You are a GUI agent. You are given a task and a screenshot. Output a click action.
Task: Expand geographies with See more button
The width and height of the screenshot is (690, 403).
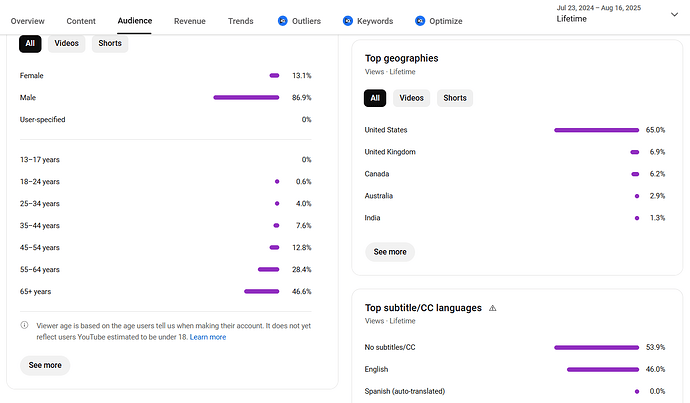(x=390, y=252)
